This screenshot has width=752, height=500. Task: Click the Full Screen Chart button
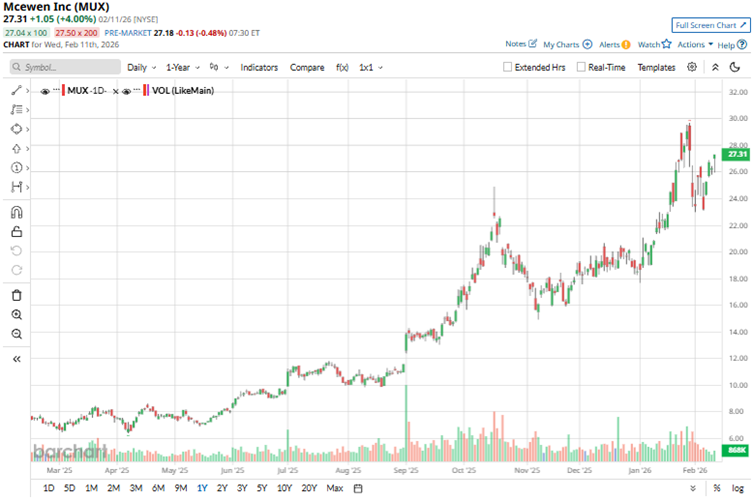coord(710,25)
